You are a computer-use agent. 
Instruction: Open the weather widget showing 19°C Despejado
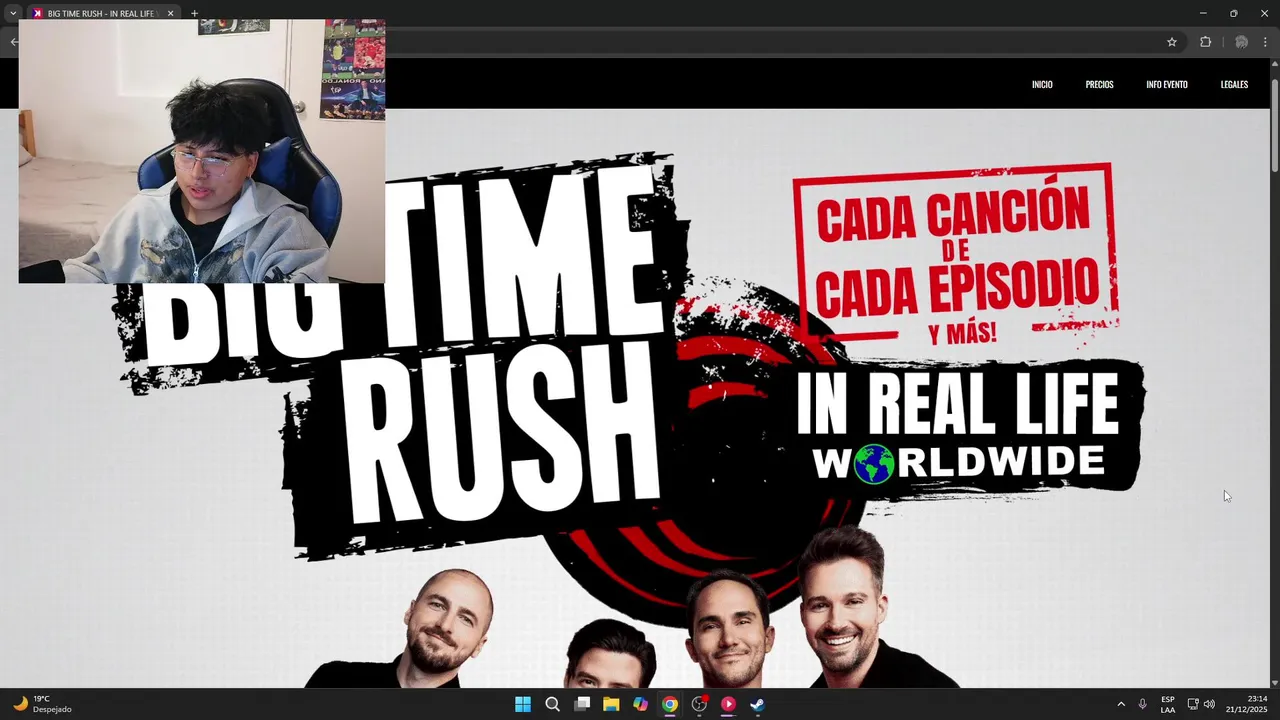point(42,704)
